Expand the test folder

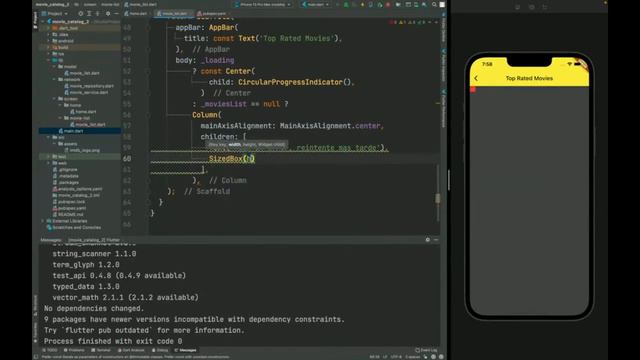tap(49, 157)
